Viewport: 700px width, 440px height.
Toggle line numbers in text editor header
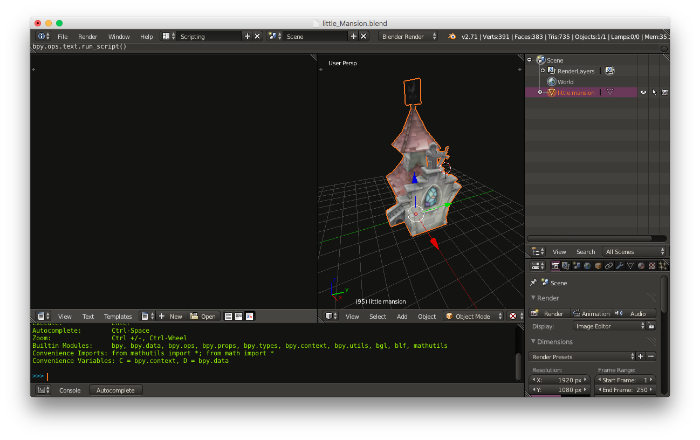pos(228,316)
